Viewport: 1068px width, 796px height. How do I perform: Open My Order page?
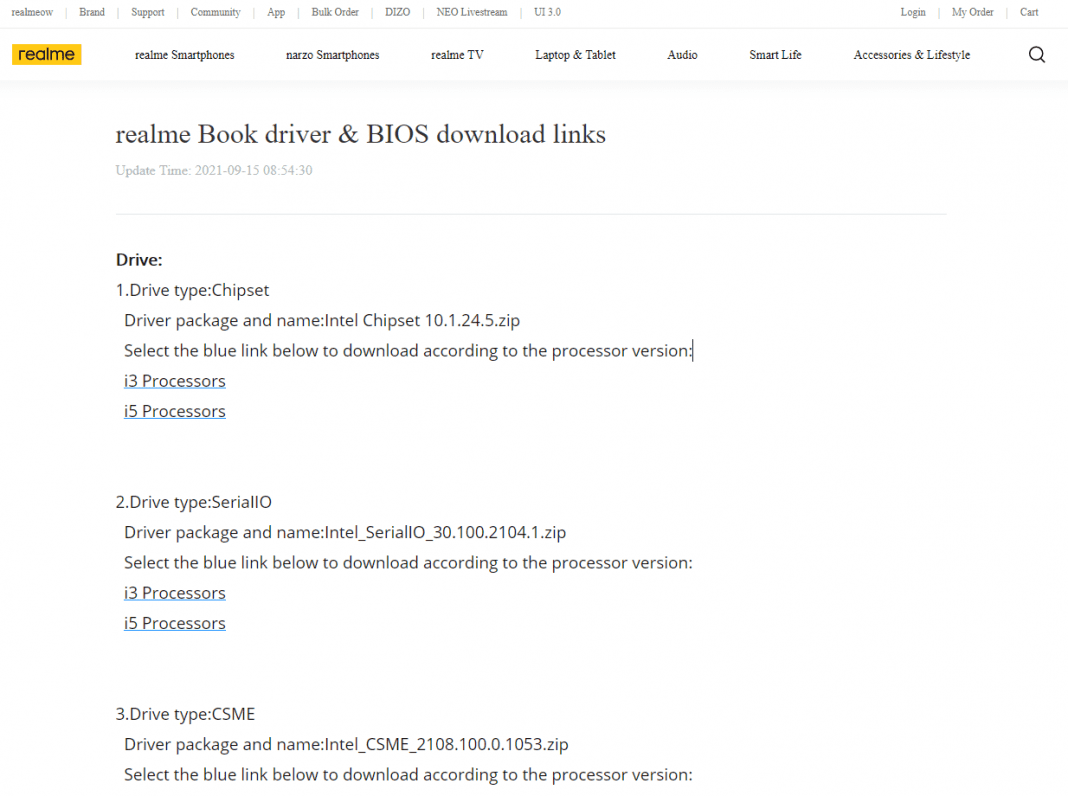(x=972, y=12)
